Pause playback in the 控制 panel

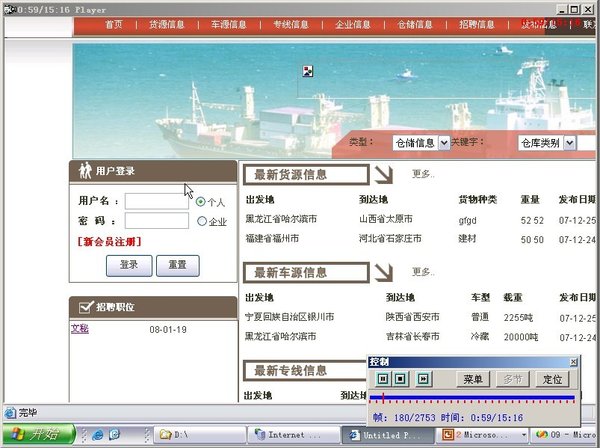[x=383, y=379]
